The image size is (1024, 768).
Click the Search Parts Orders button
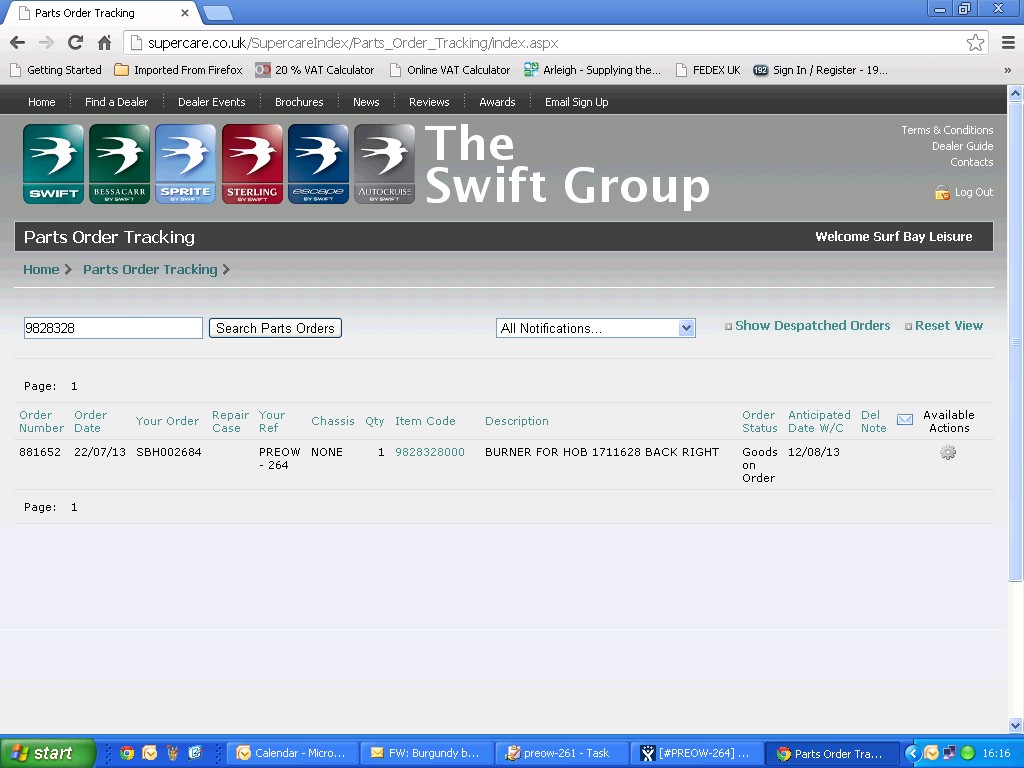coord(276,328)
